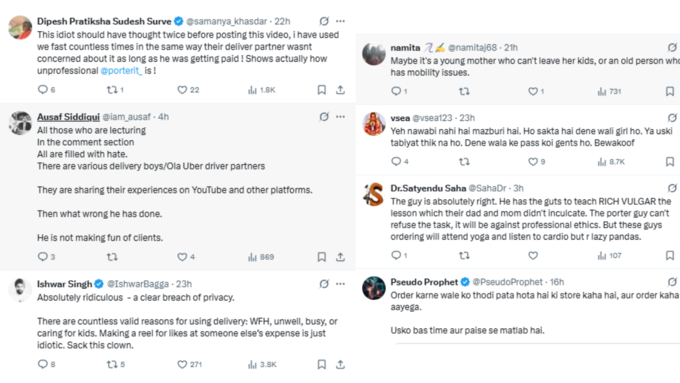Open Grok icon on Dipesh's tweet
The height and width of the screenshot is (383, 680).
pos(324,21)
